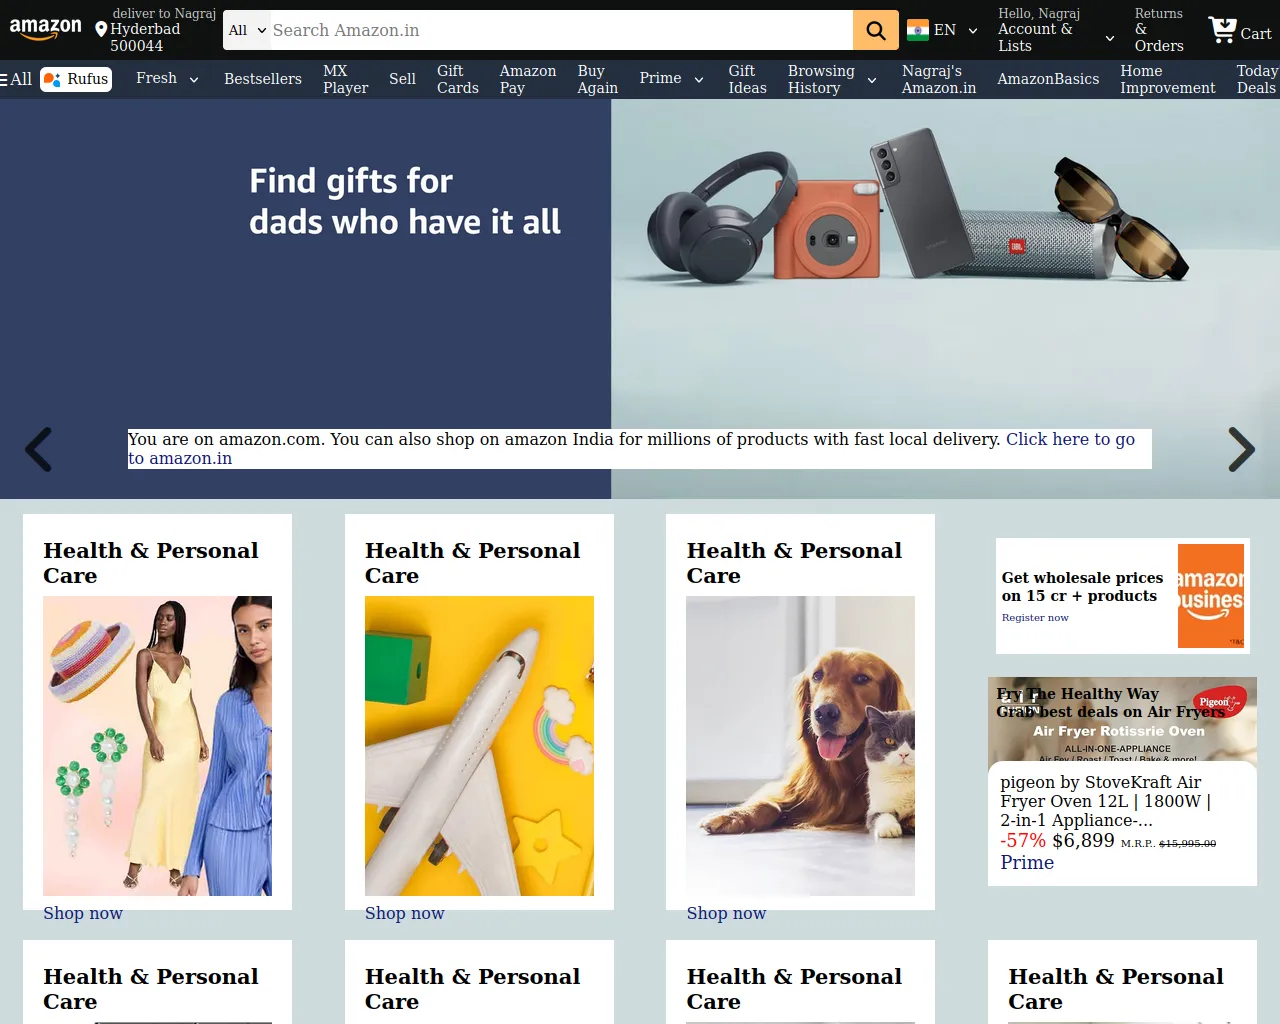Click the Search Amazon.in input field
This screenshot has width=1280, height=1024.
(x=562, y=30)
